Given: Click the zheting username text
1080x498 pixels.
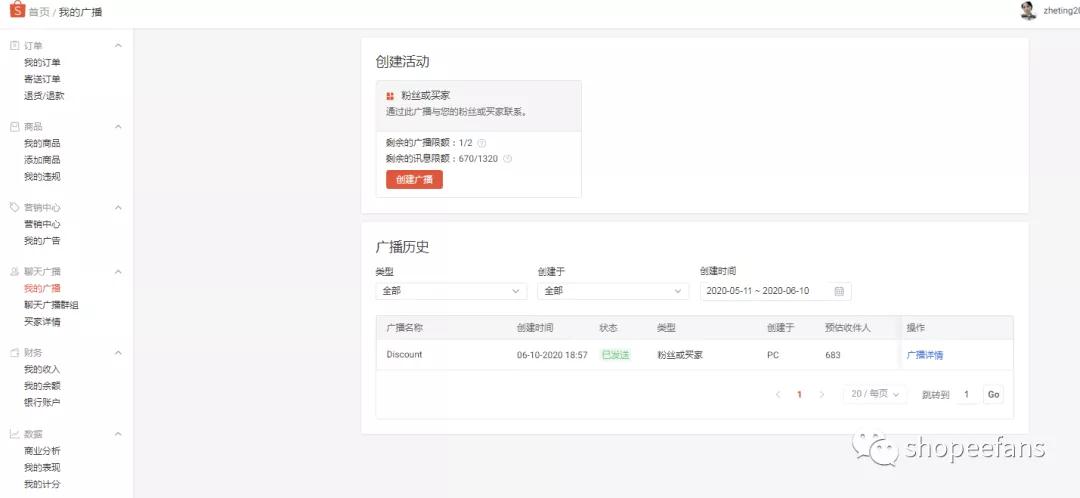Looking at the screenshot, I should point(1061,11).
